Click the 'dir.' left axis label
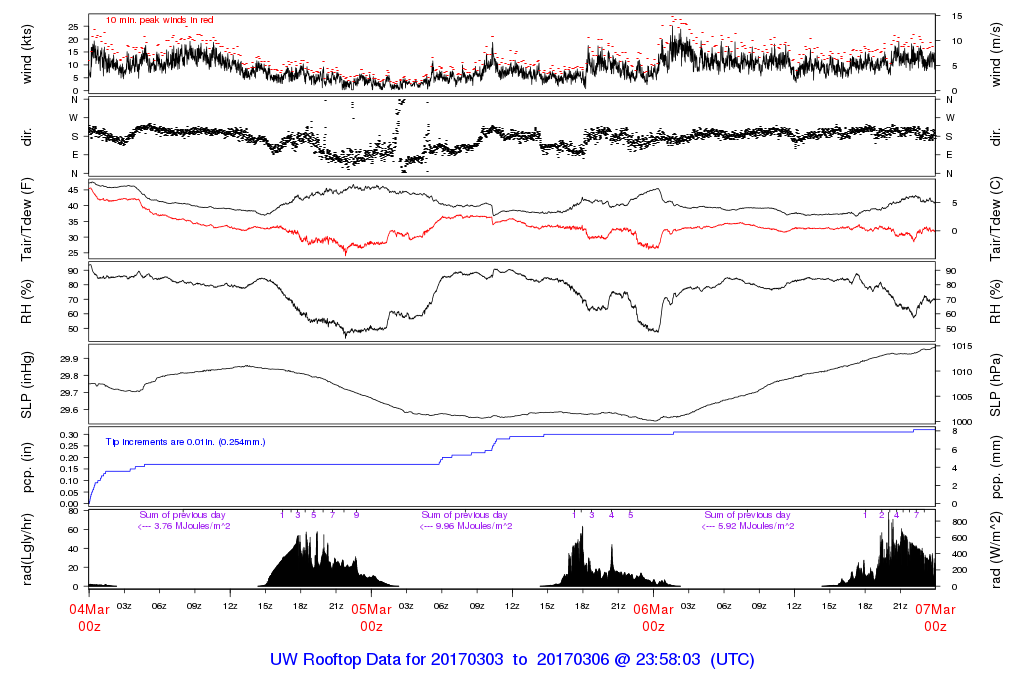 [27, 137]
